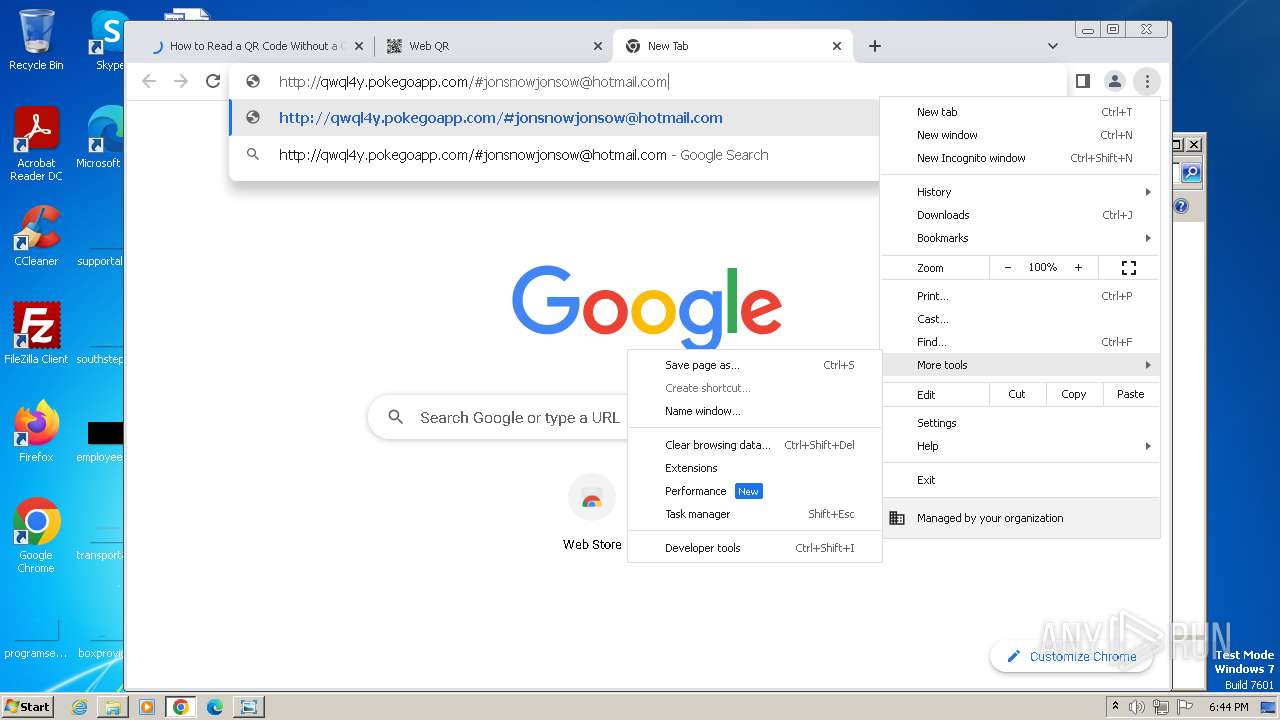Open Developer tools submenu item
Viewport: 1280px width, 720px height.
click(755, 548)
